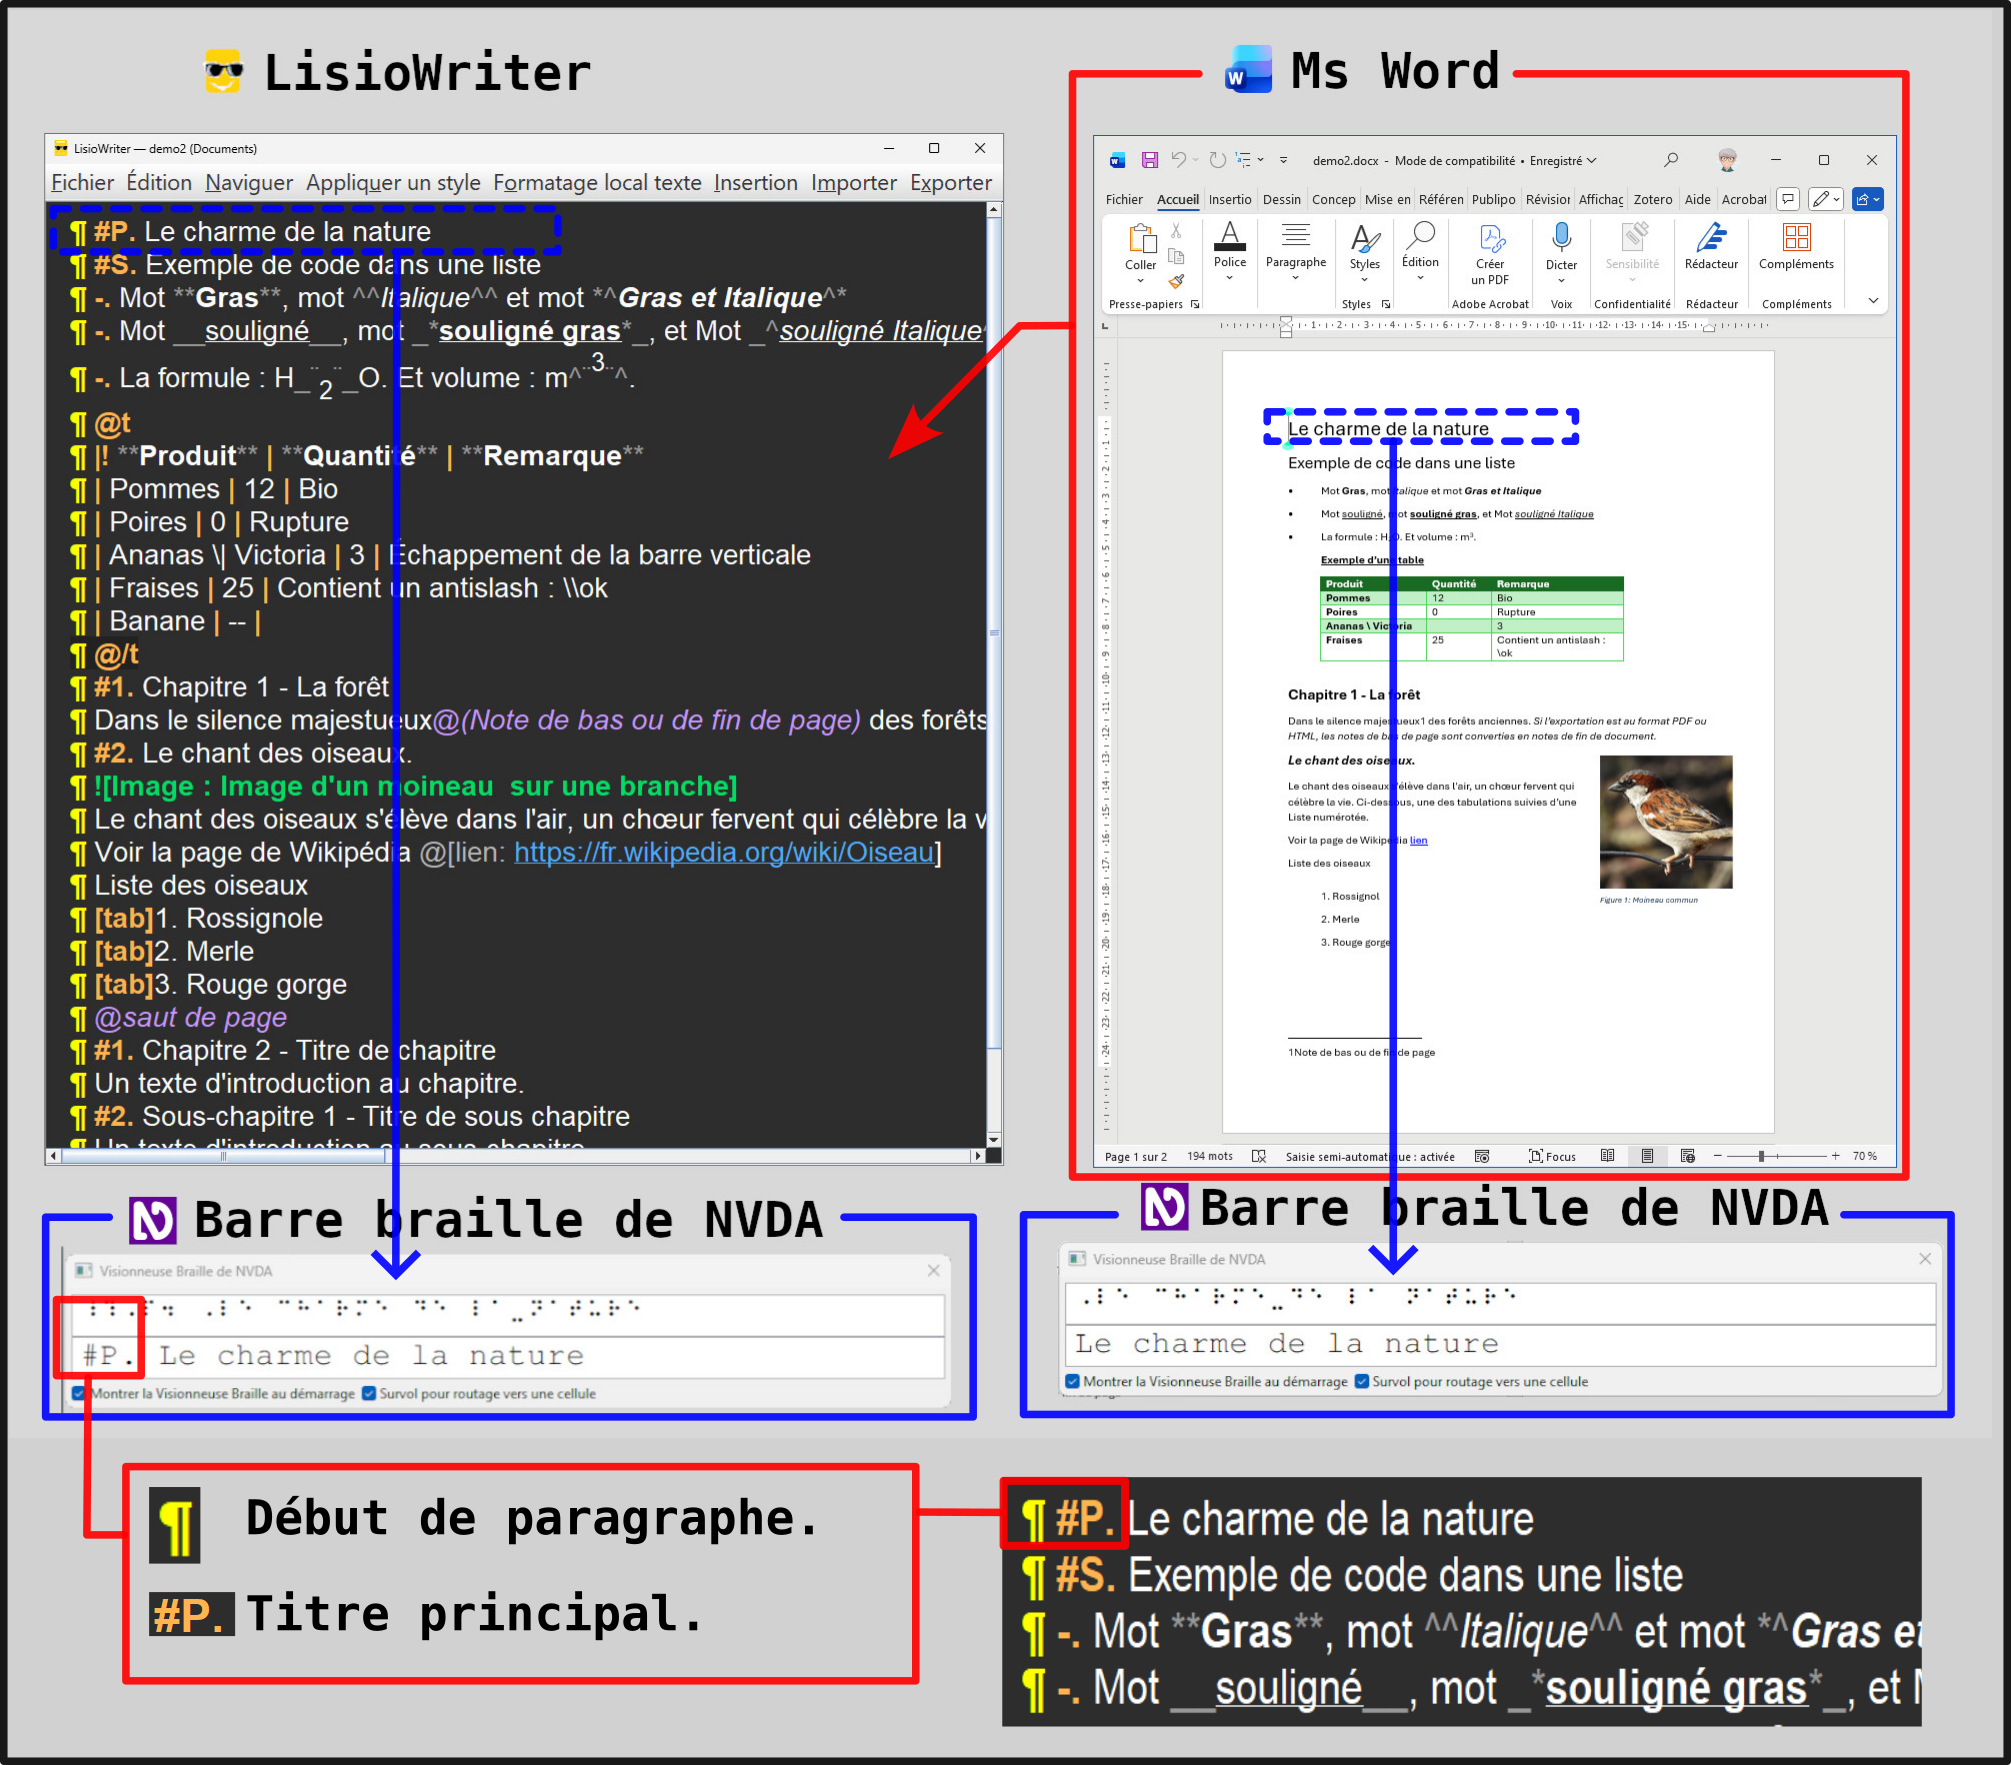Undo the last action in Word
The width and height of the screenshot is (2011, 1765).
point(1178,159)
